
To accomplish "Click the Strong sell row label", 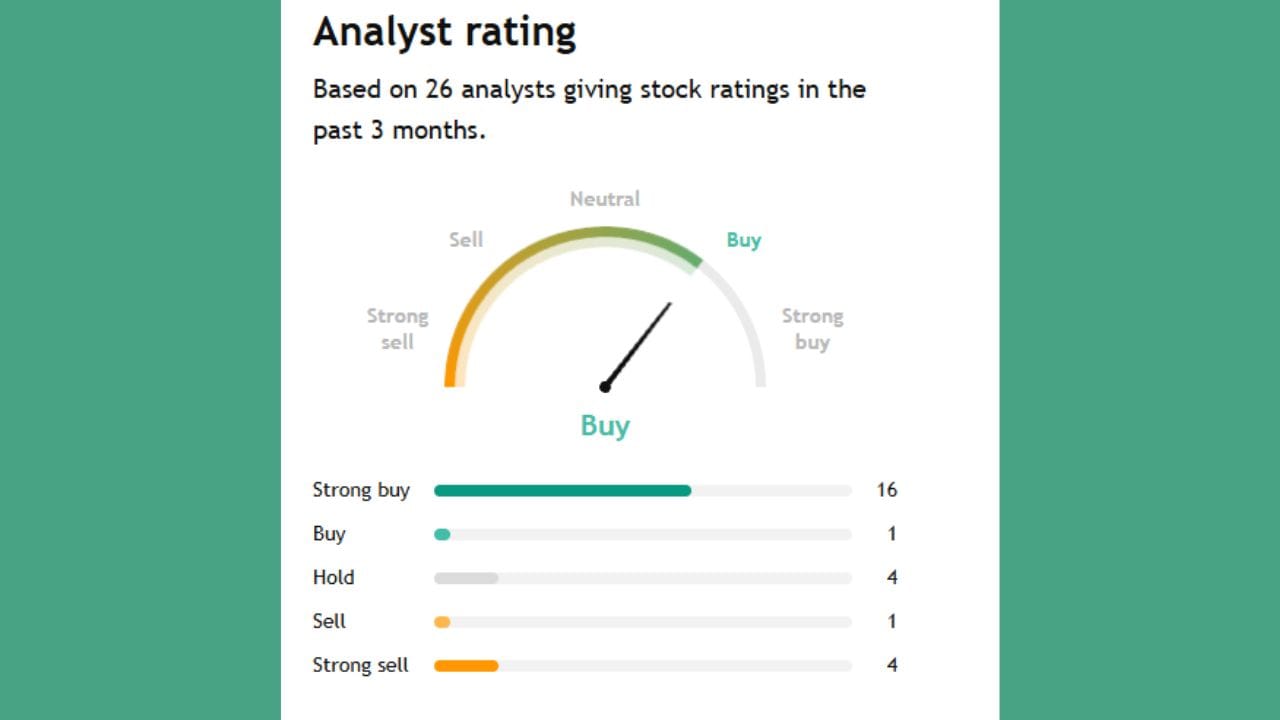I will 360,666.
